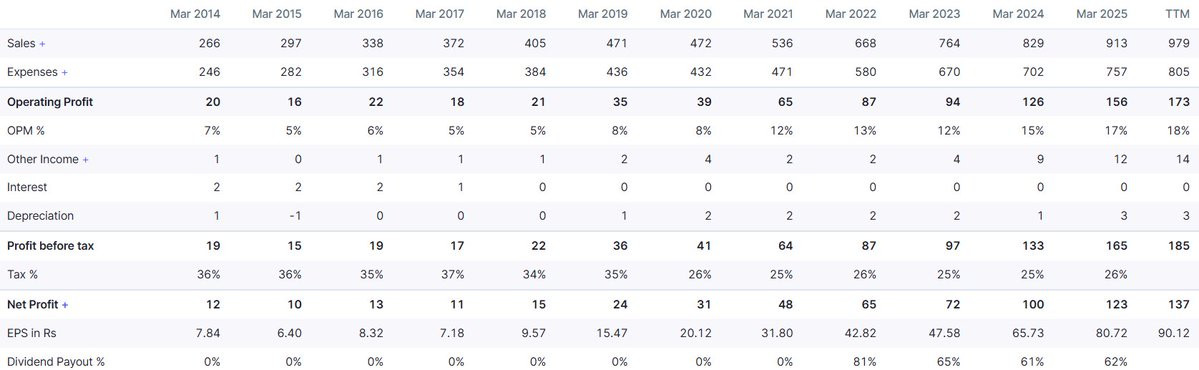Click the TTM column header

tap(1177, 15)
